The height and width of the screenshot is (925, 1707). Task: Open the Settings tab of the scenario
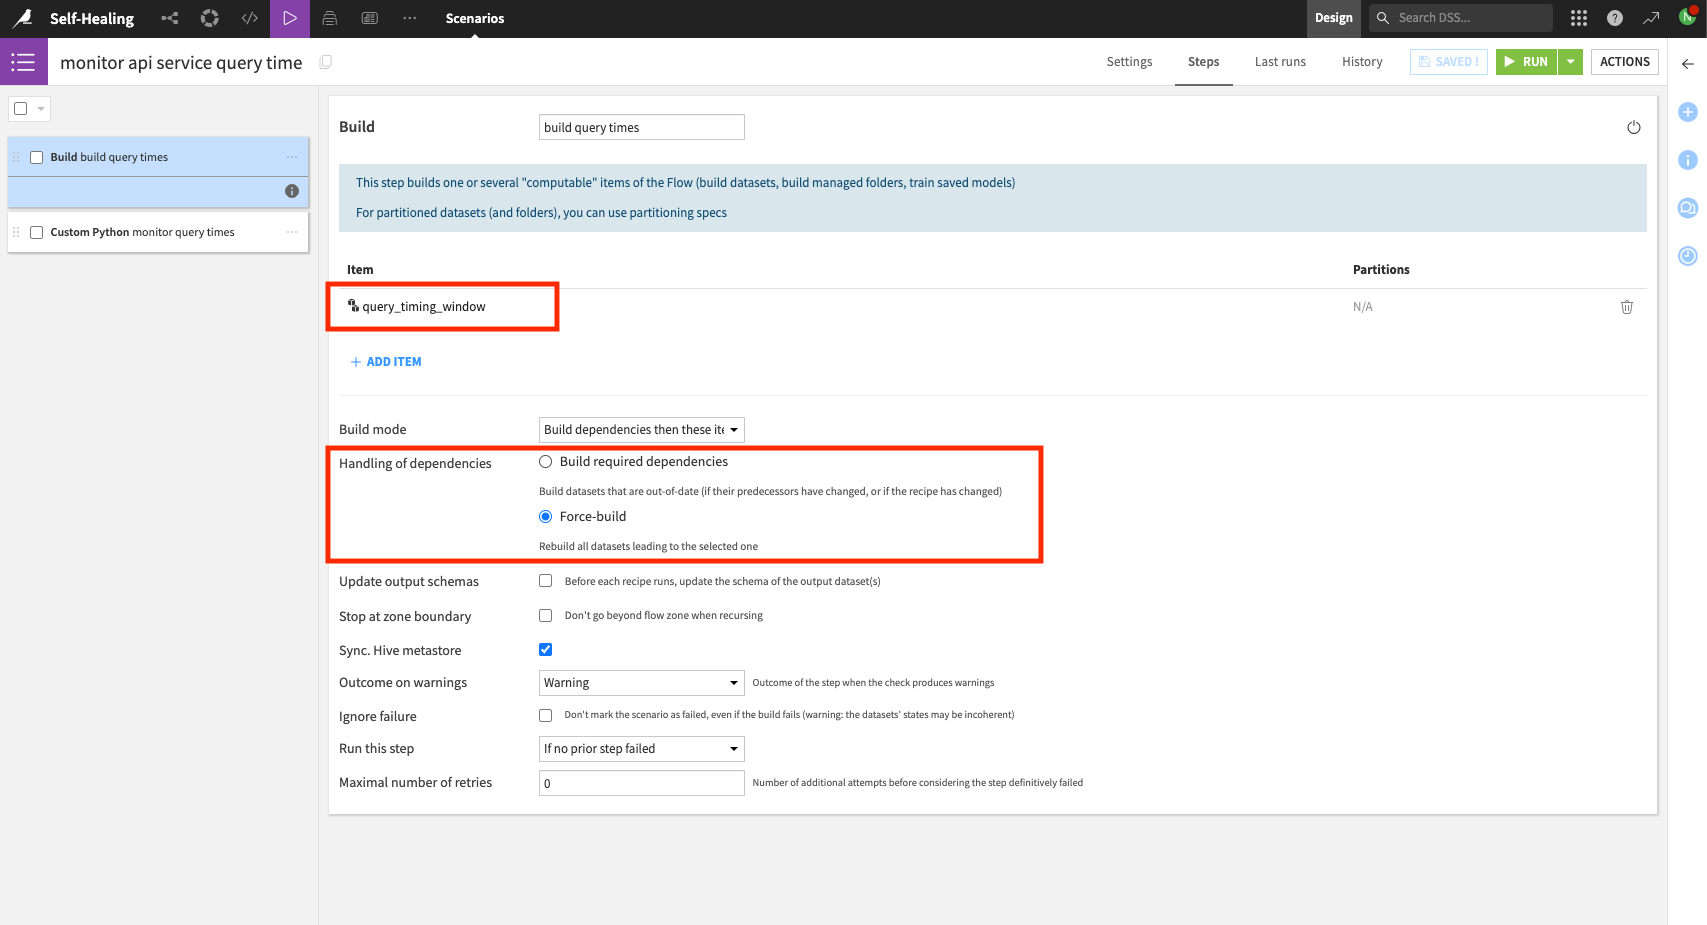click(1129, 61)
